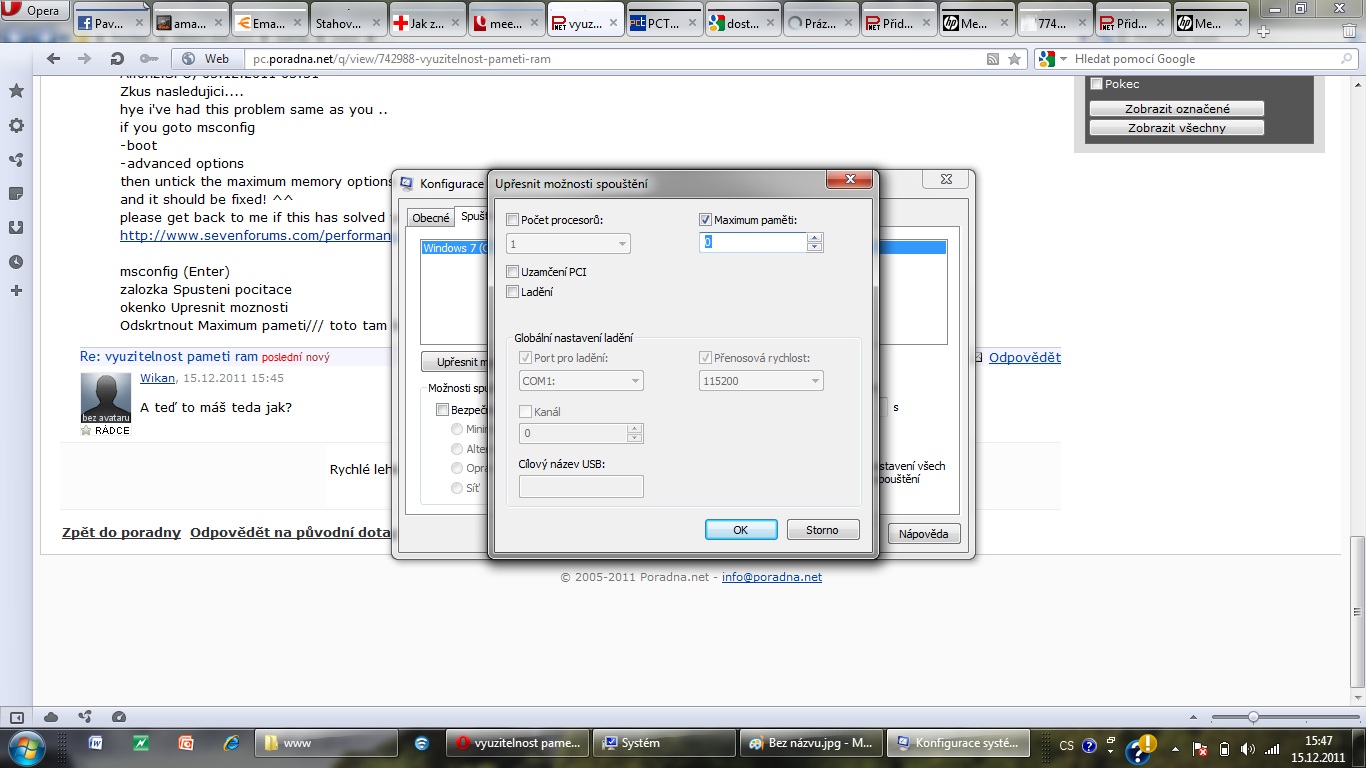Screen dimensions: 1366x768
Task: Open the 115200 baud rate dropdown
Action: (761, 381)
